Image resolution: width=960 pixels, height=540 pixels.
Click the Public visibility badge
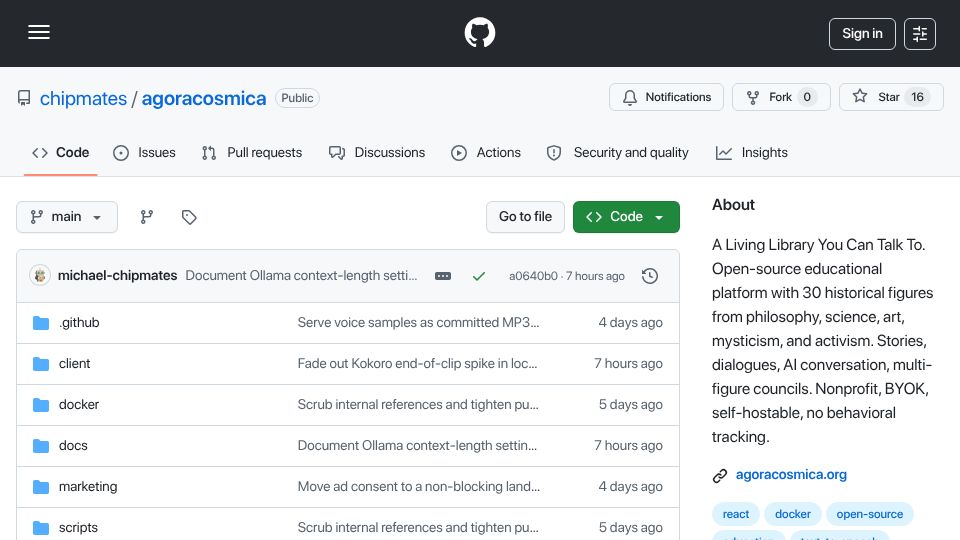coord(297,98)
